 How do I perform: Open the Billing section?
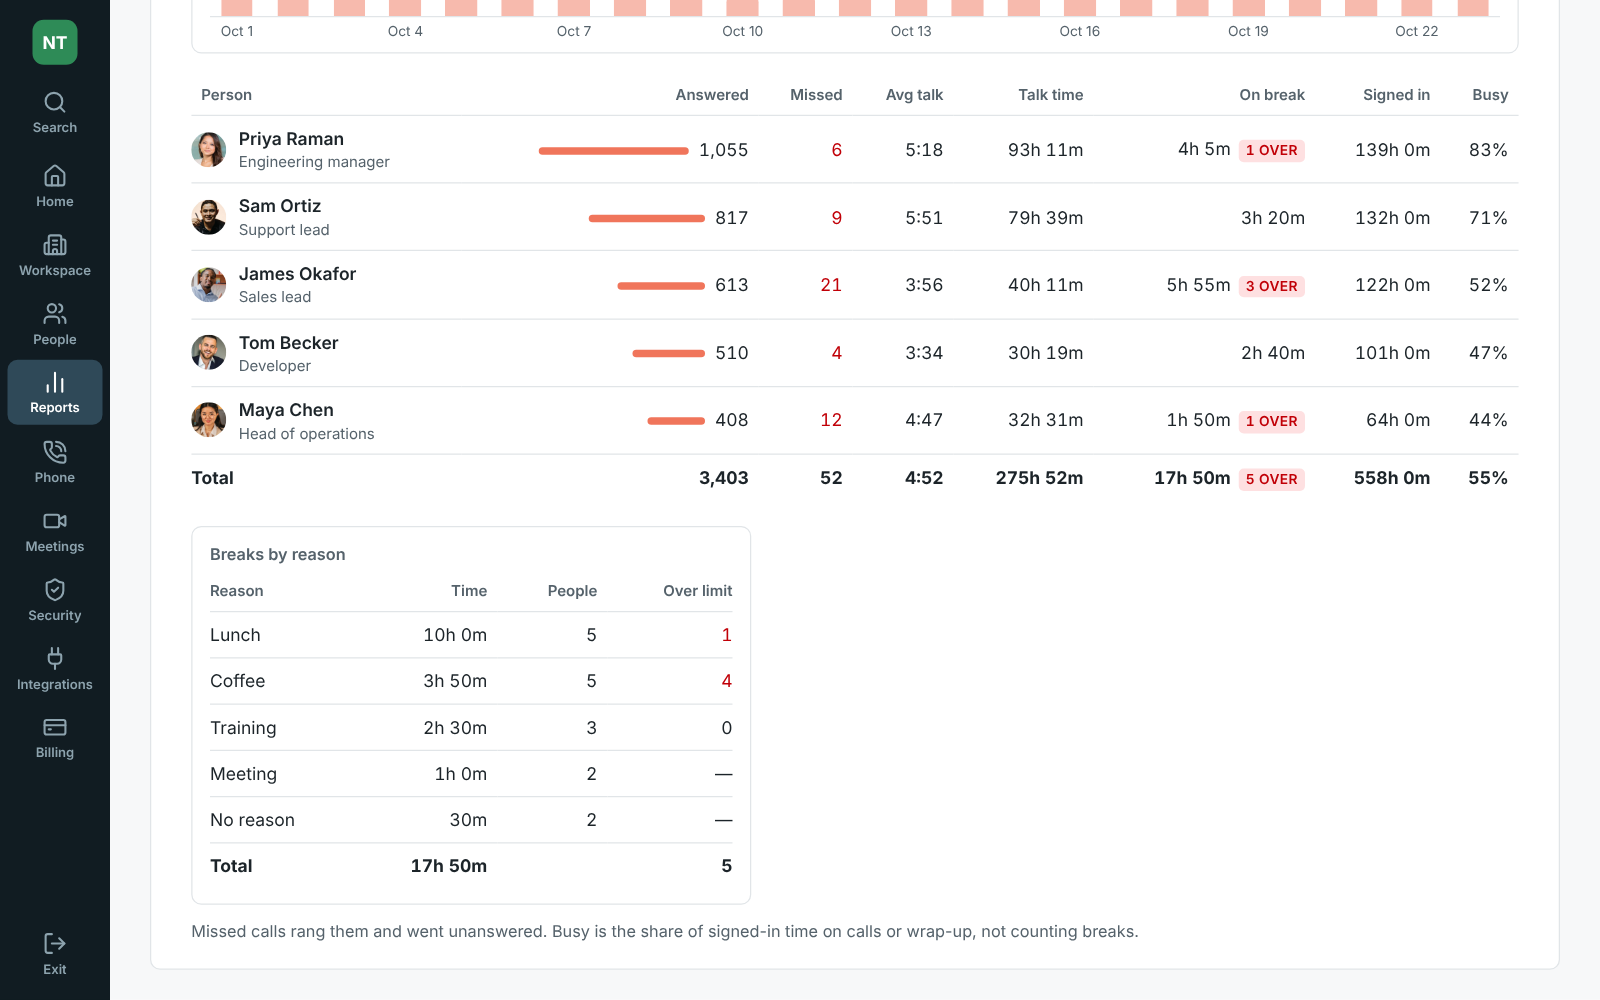(x=55, y=738)
